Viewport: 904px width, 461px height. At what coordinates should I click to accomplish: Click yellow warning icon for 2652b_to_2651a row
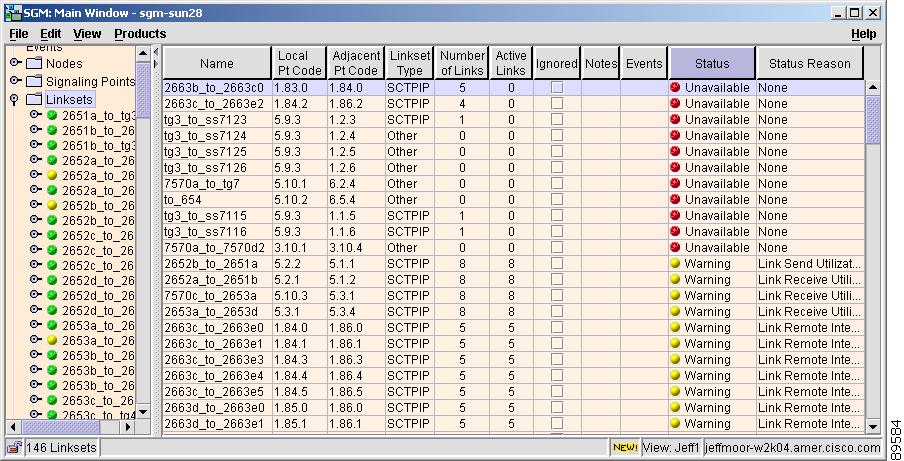(676, 264)
